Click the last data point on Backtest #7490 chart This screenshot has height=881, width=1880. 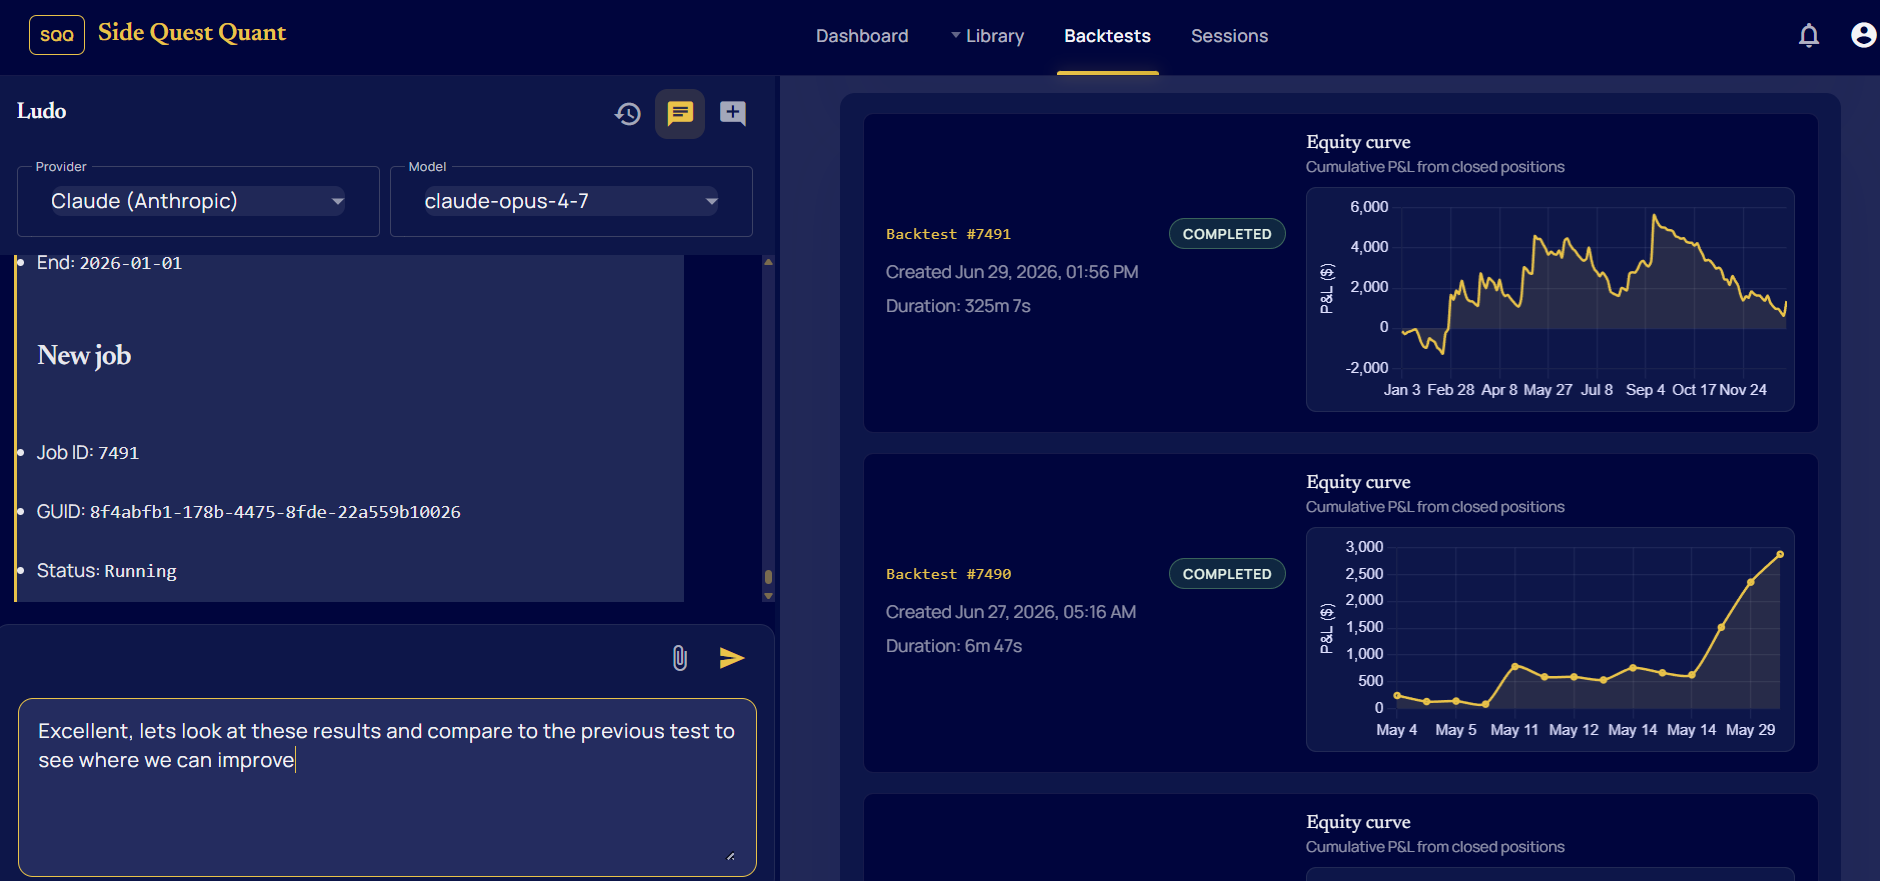coord(1780,554)
